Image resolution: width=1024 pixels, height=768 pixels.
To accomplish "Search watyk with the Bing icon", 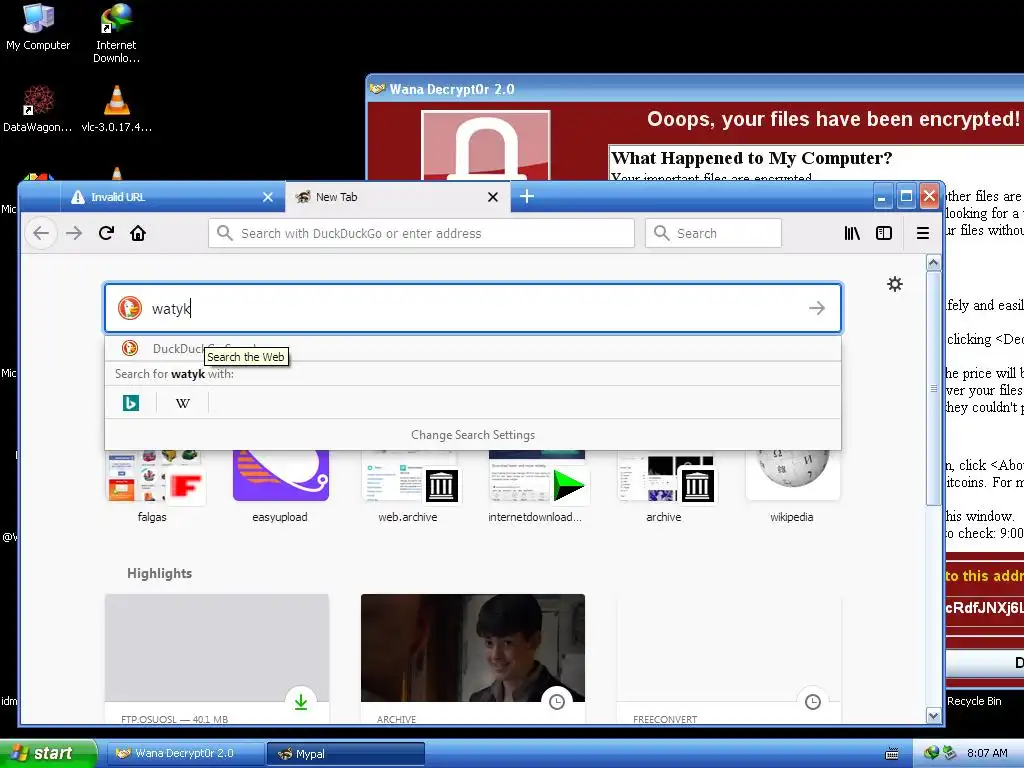I will coord(131,403).
